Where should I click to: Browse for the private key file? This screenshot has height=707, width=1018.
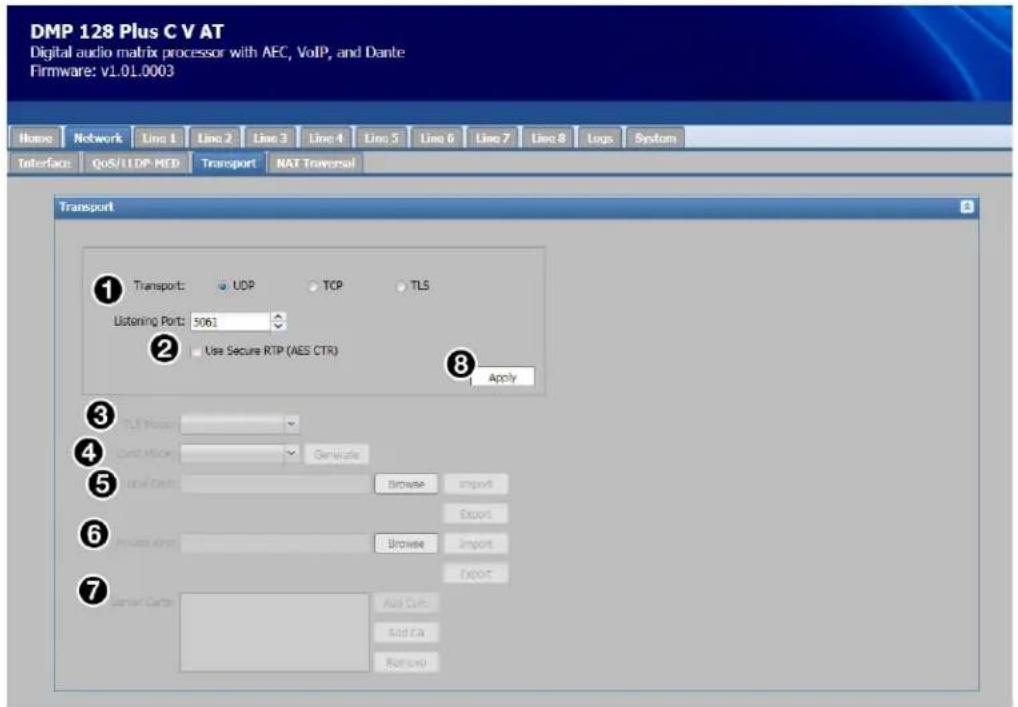[406, 544]
